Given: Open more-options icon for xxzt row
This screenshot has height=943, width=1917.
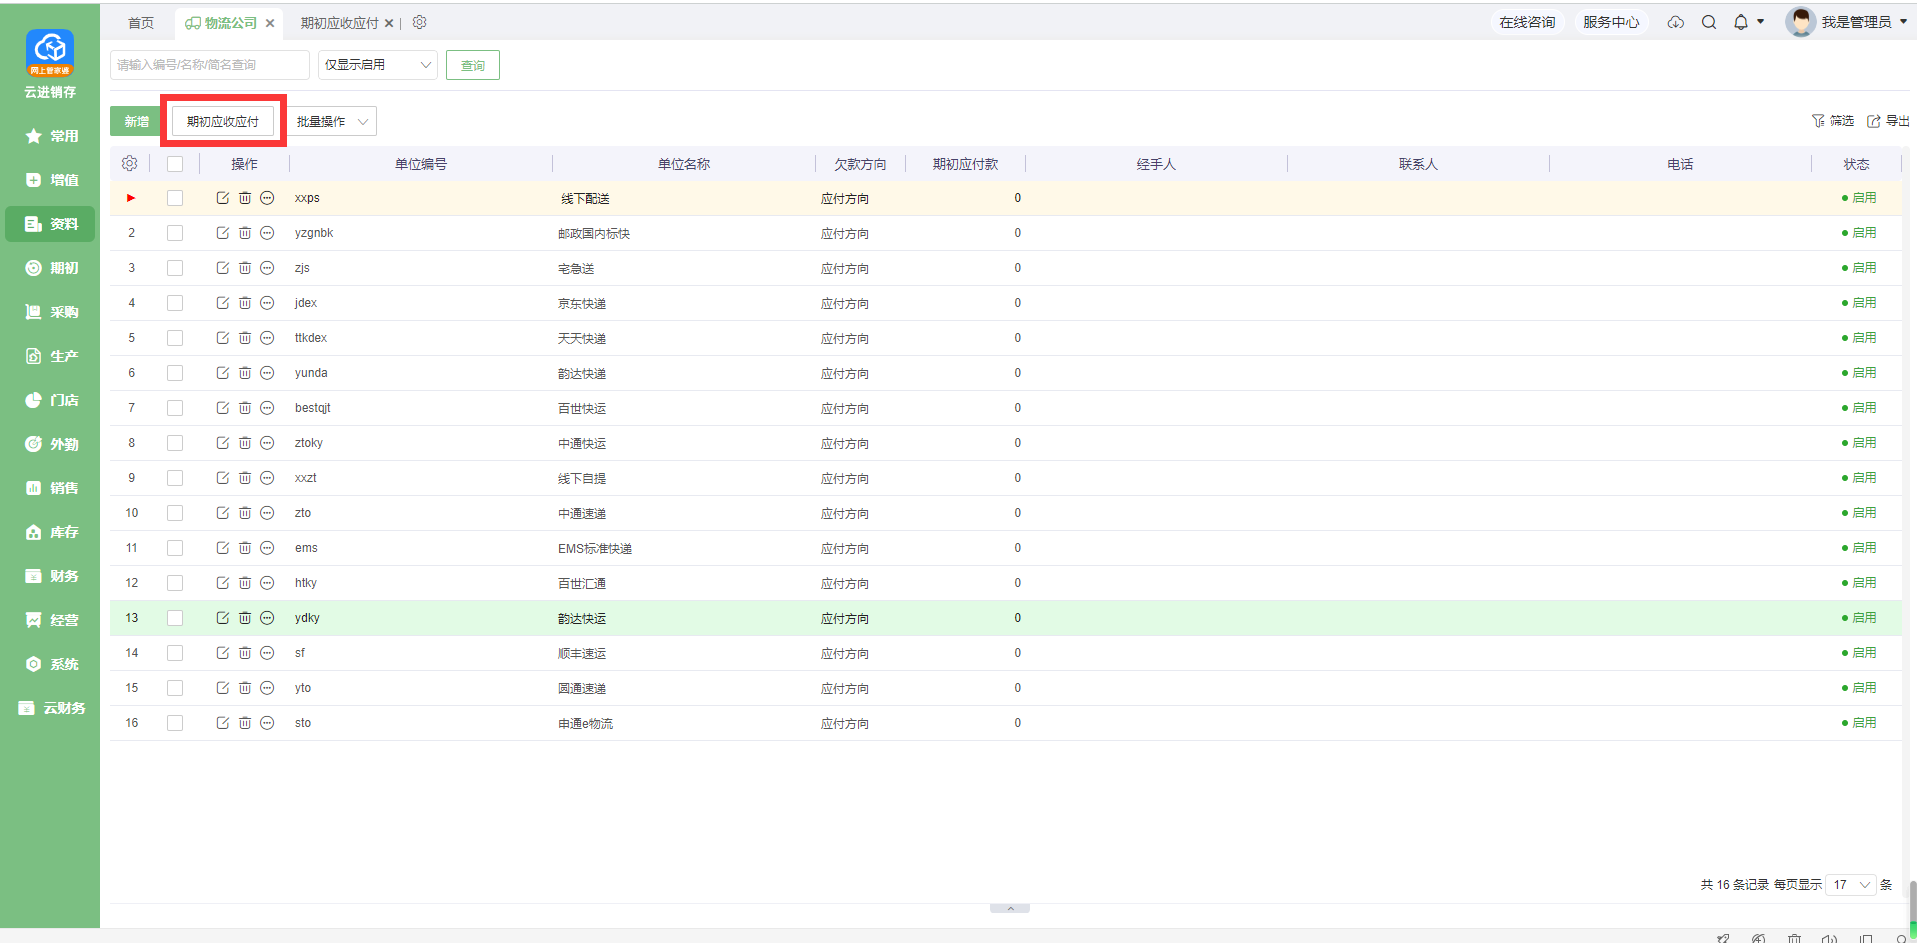Looking at the screenshot, I should pos(267,478).
